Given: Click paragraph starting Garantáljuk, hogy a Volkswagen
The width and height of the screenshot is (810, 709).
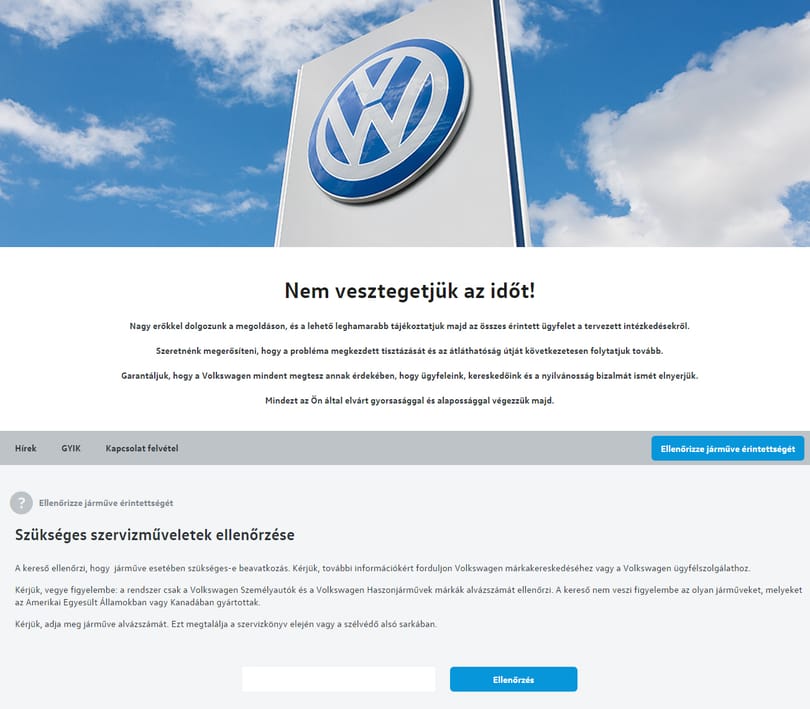Looking at the screenshot, I should (x=410, y=376).
